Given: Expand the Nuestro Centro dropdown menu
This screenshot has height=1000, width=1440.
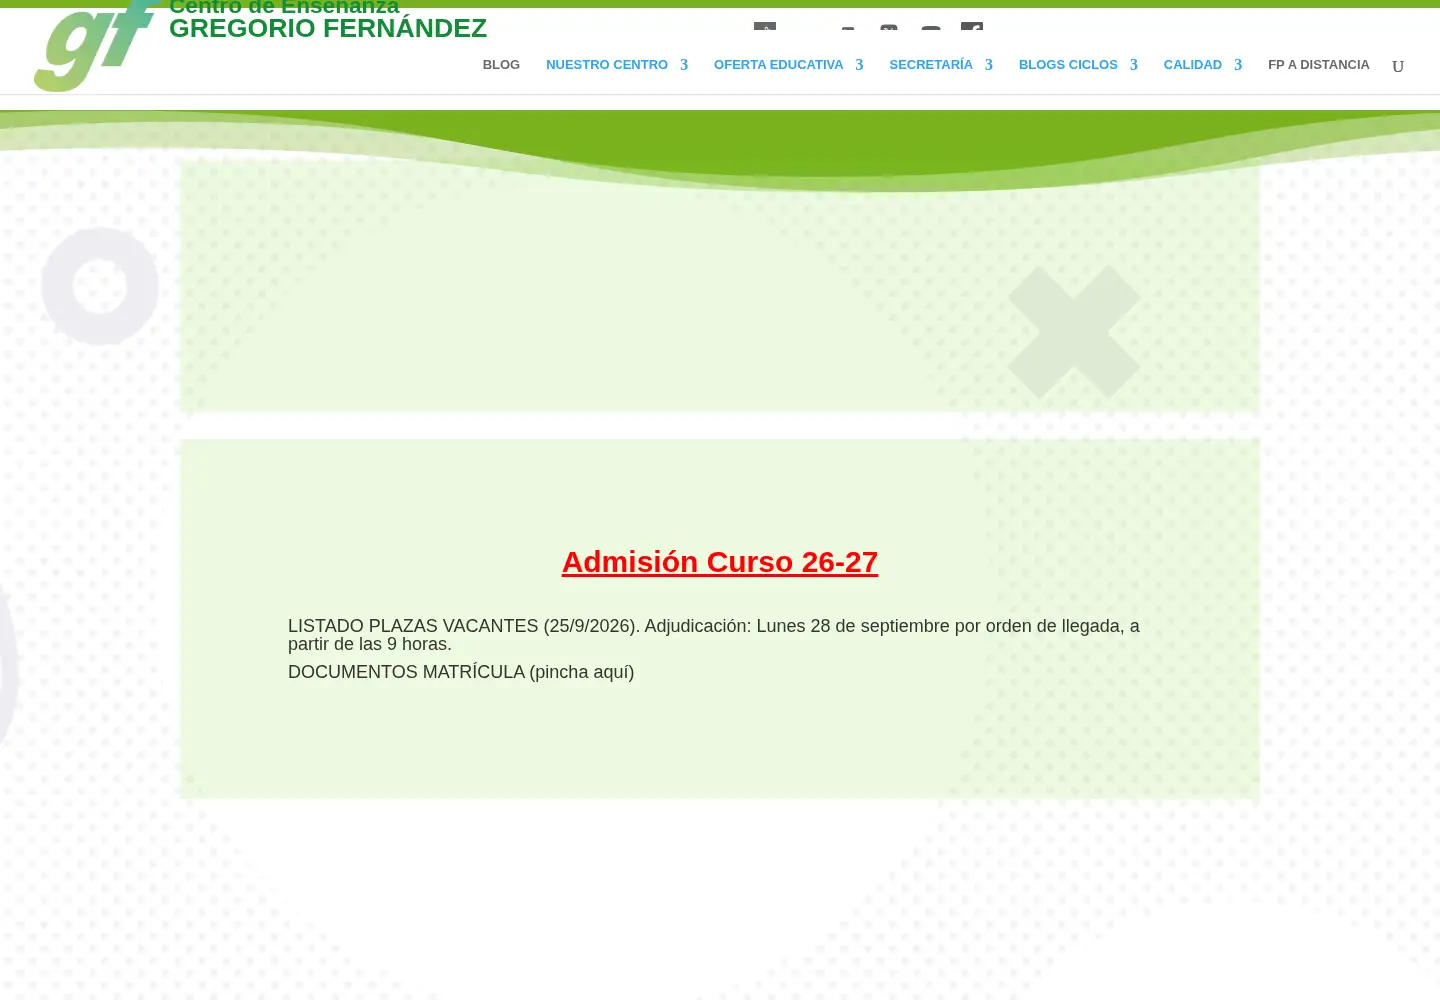Looking at the screenshot, I should tap(617, 65).
